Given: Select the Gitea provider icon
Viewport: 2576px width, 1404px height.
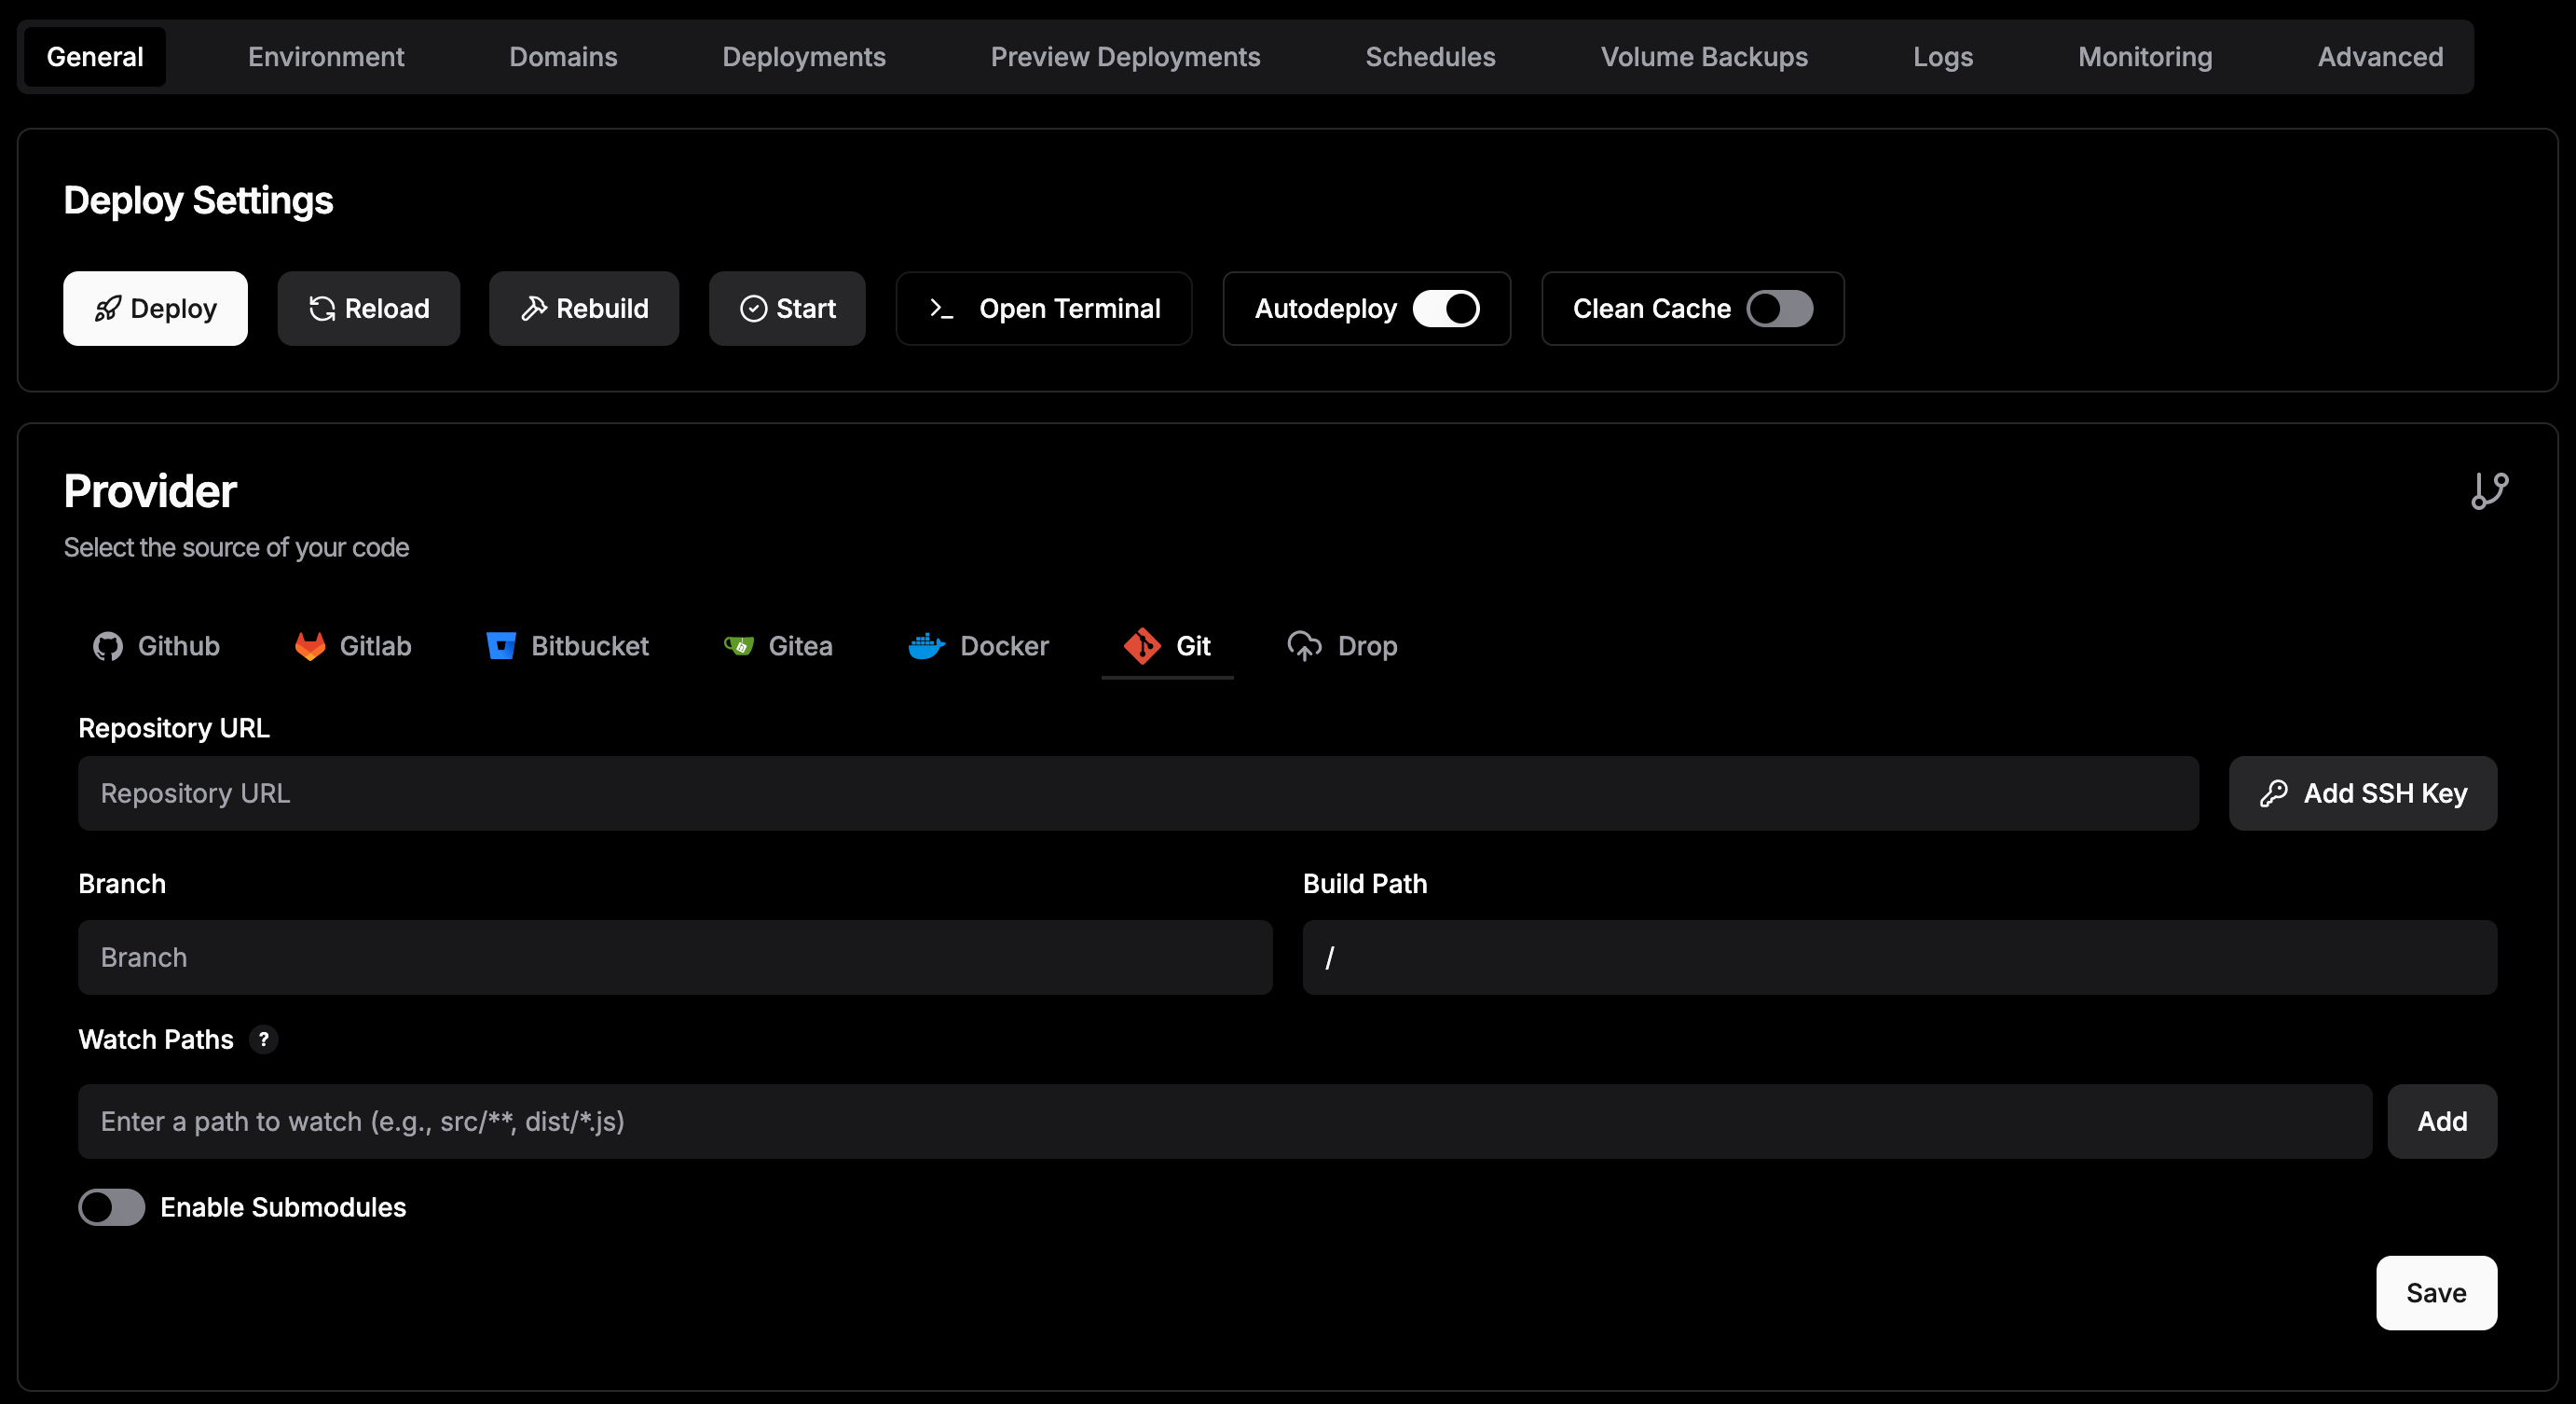Looking at the screenshot, I should coord(739,646).
